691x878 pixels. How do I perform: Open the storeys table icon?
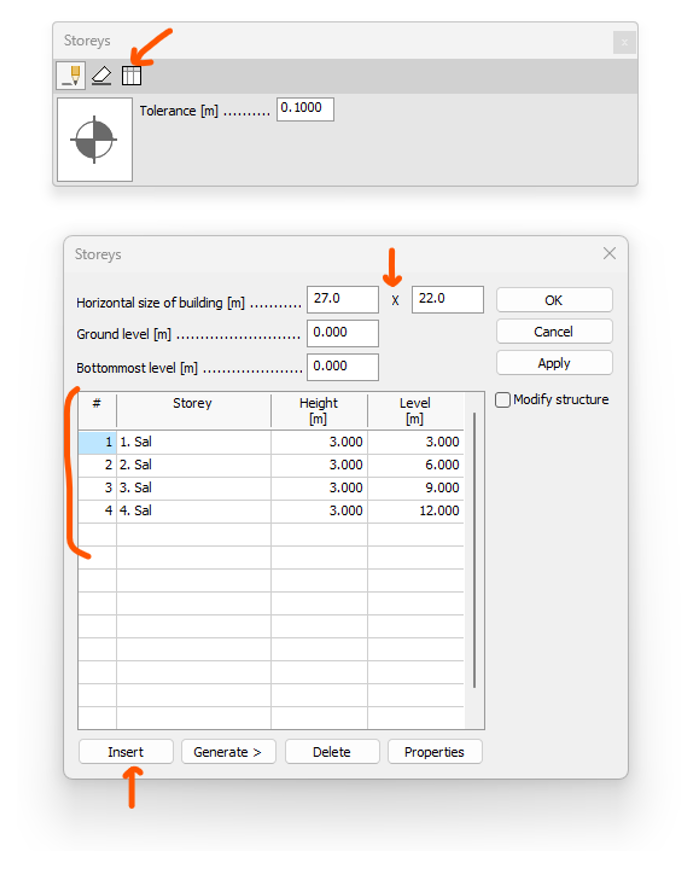[132, 76]
